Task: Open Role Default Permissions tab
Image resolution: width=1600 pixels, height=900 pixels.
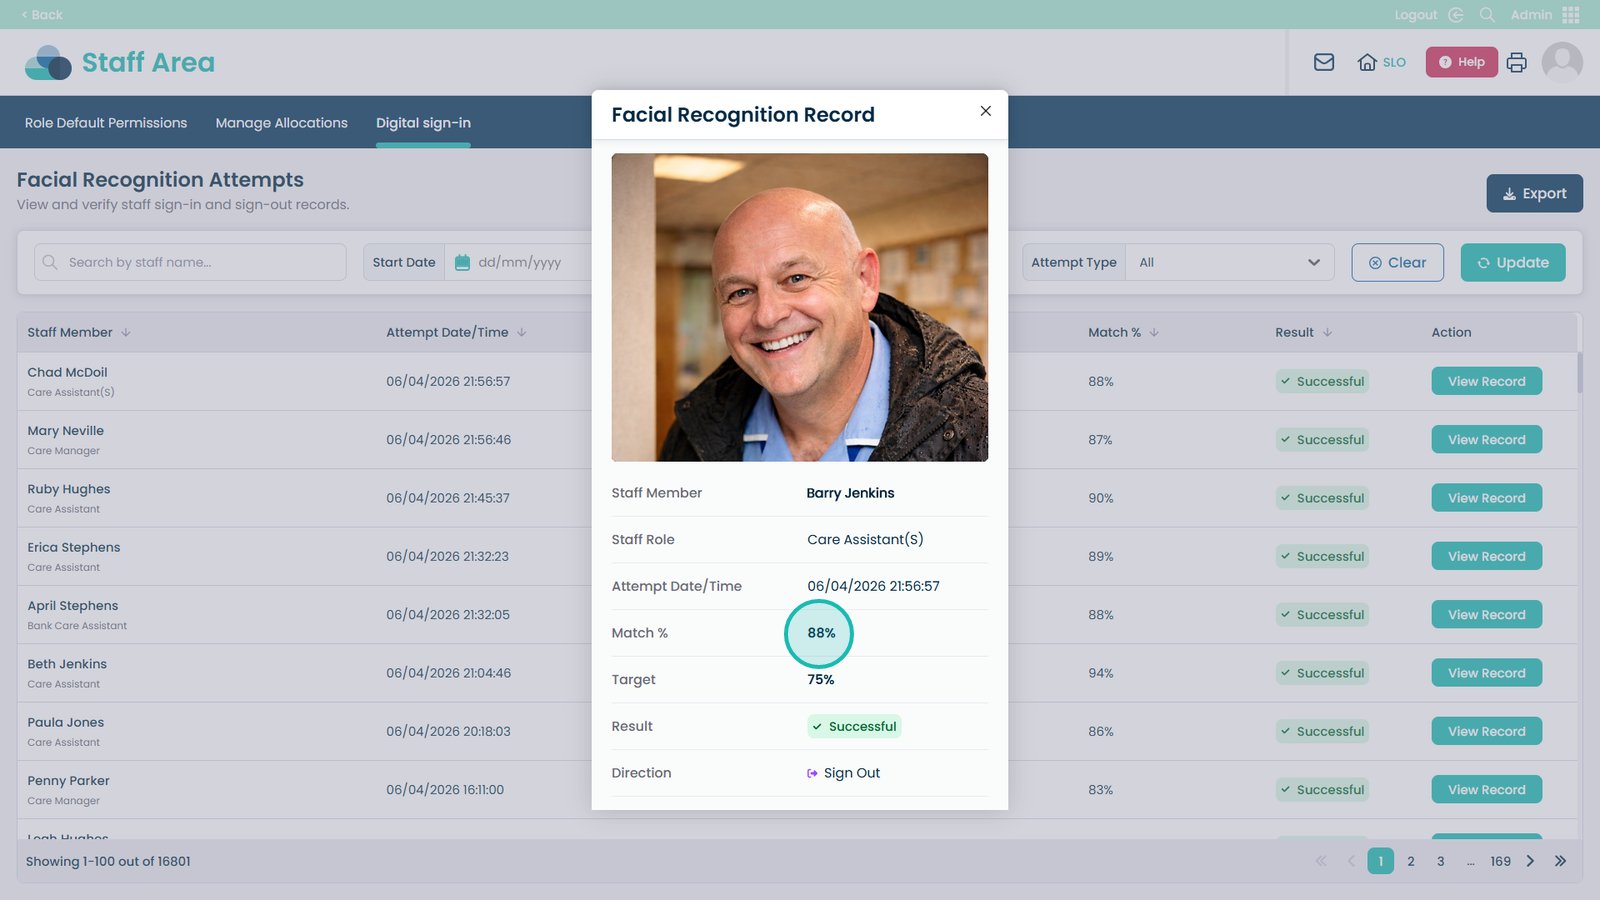Action: point(106,123)
